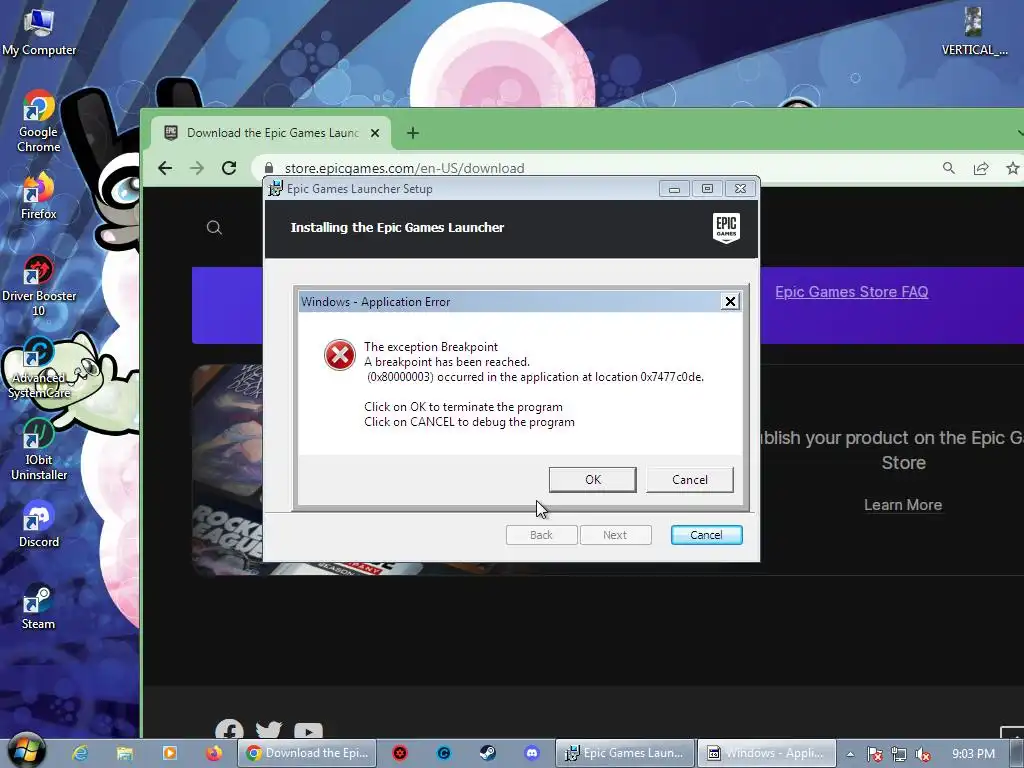Click the disabled Back button in Setup
Screen dimensions: 1024x768
point(541,535)
